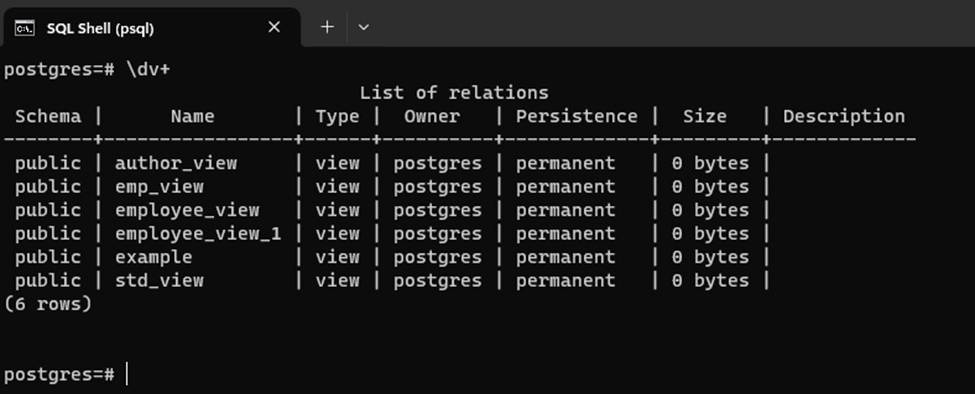This screenshot has width=975, height=394.
Task: Click the employee_view row name
Action: [x=187, y=211]
